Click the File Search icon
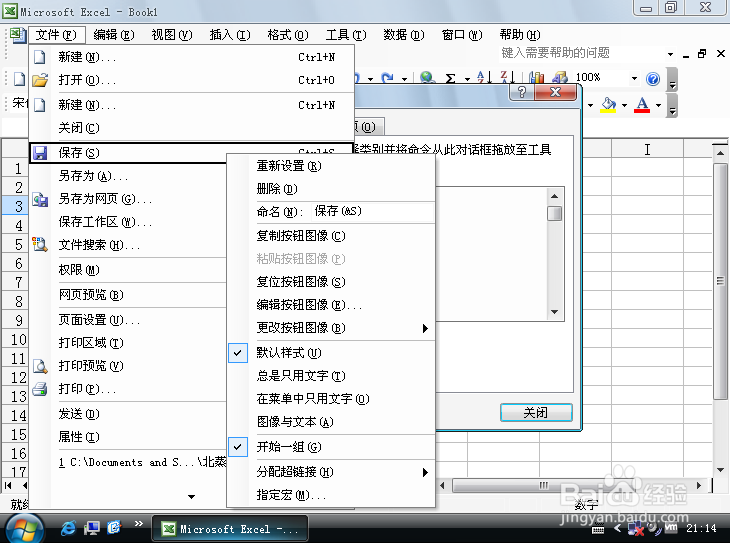This screenshot has height=543, width=730. [x=40, y=244]
